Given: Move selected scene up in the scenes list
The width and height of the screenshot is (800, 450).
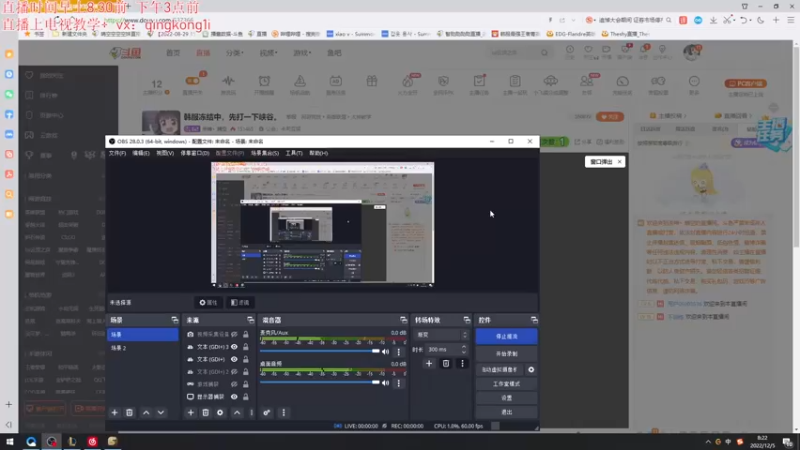Looking at the screenshot, I should tap(146, 412).
